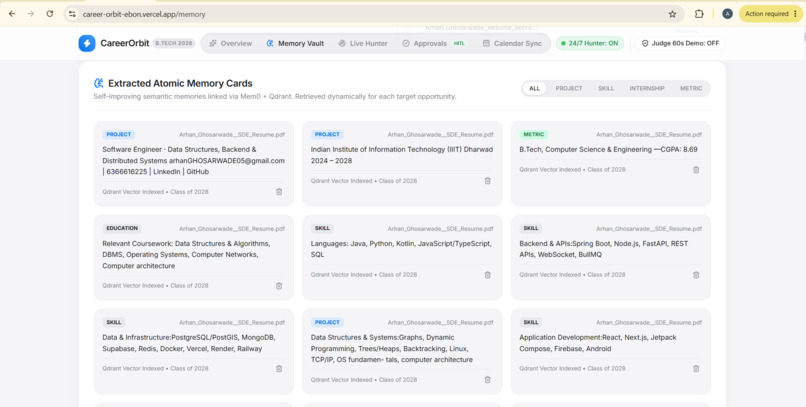Click the browser forward arrow
The height and width of the screenshot is (407, 806).
tap(31, 14)
